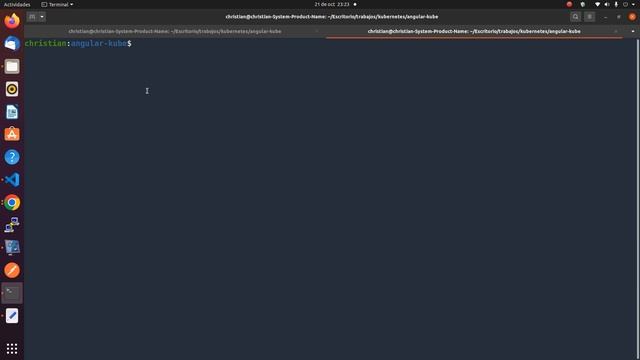Expand the tab list dropdown arrow

633,31
